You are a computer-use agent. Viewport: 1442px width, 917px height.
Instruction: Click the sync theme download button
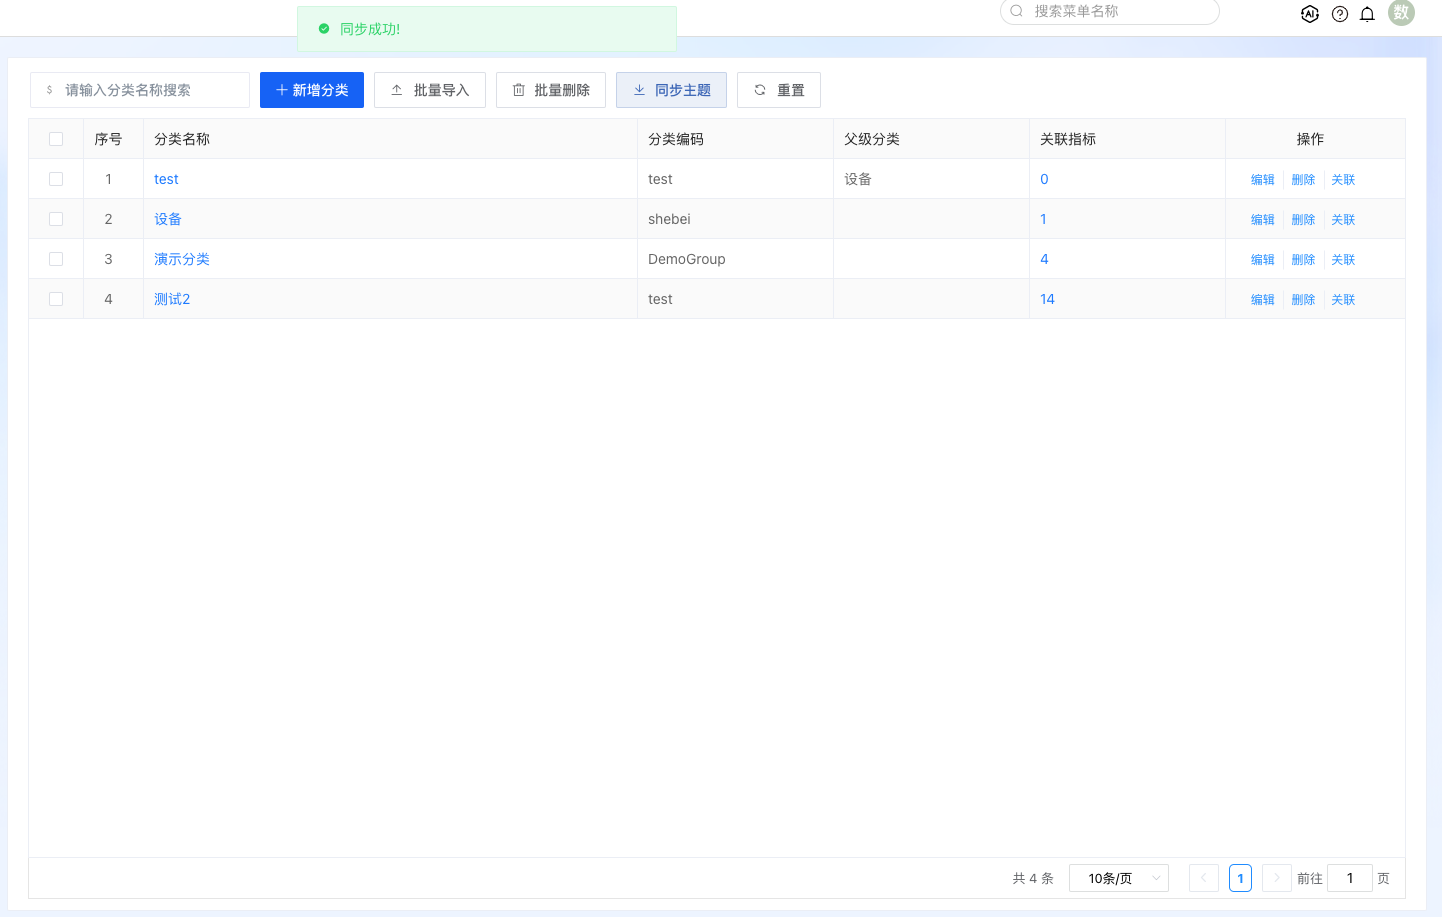pyautogui.click(x=671, y=90)
